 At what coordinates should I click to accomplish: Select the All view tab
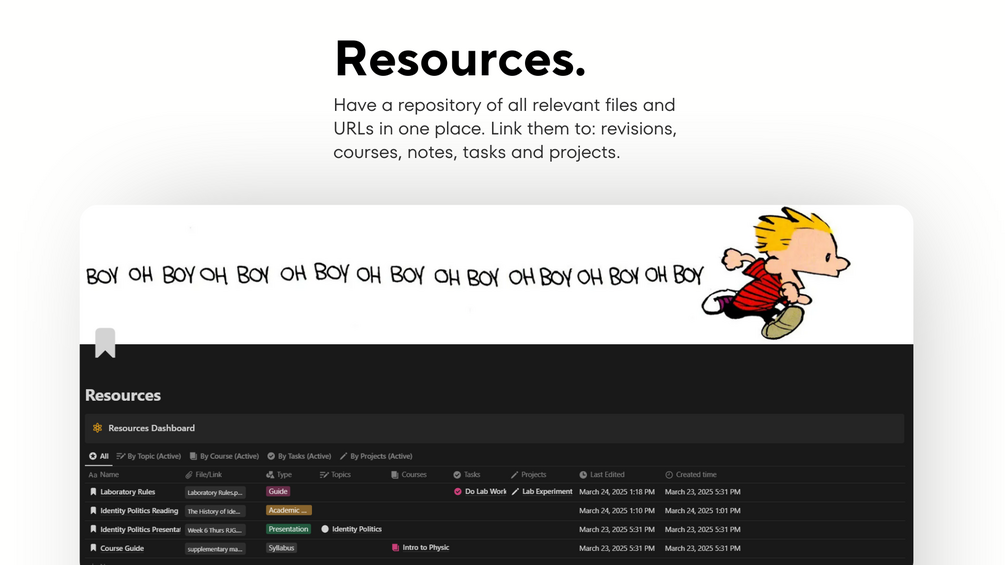point(99,456)
